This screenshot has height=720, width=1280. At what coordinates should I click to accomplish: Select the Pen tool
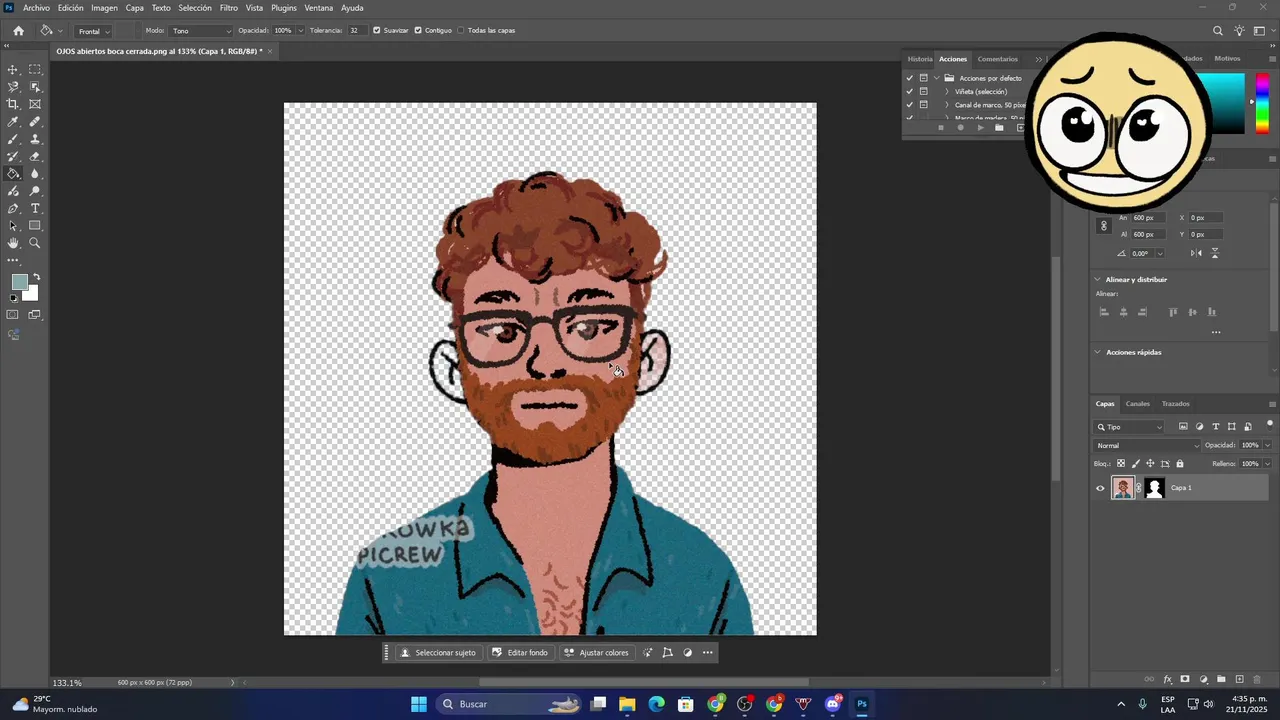point(13,208)
